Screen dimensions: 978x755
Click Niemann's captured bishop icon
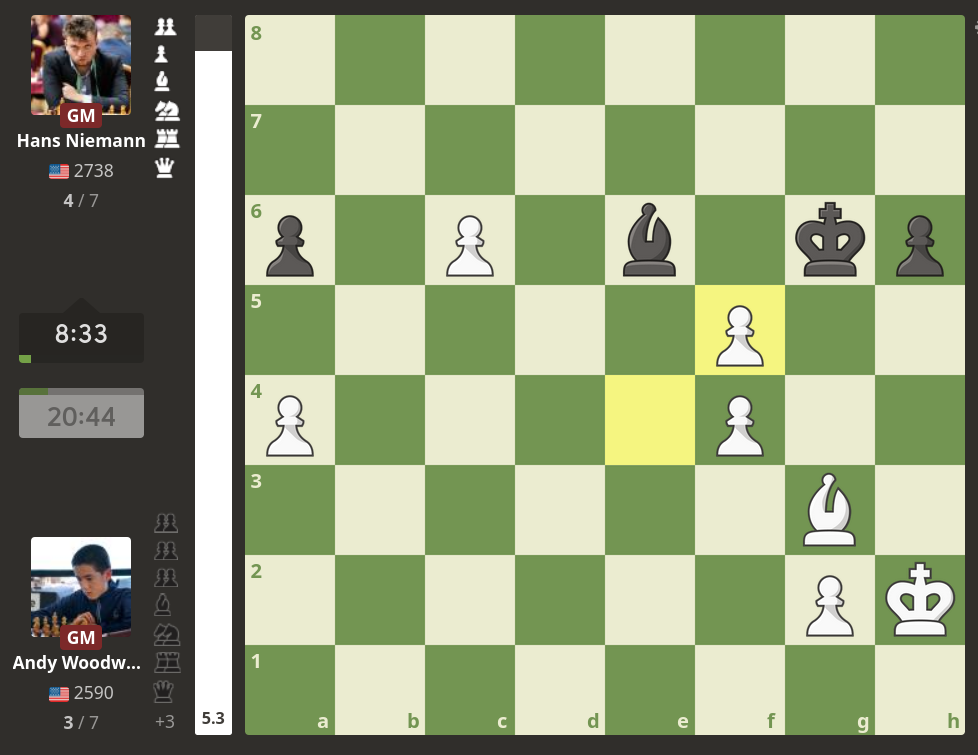tap(162, 81)
